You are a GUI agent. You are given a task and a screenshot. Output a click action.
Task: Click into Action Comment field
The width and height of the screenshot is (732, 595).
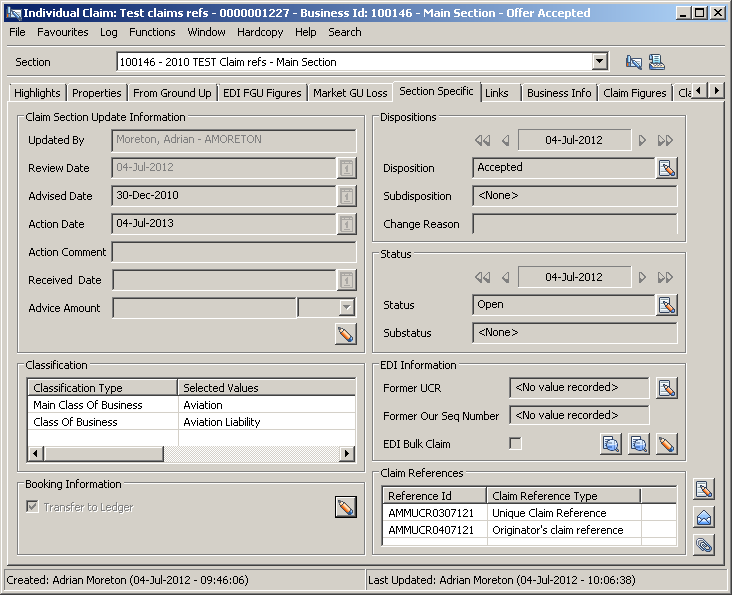(x=234, y=252)
